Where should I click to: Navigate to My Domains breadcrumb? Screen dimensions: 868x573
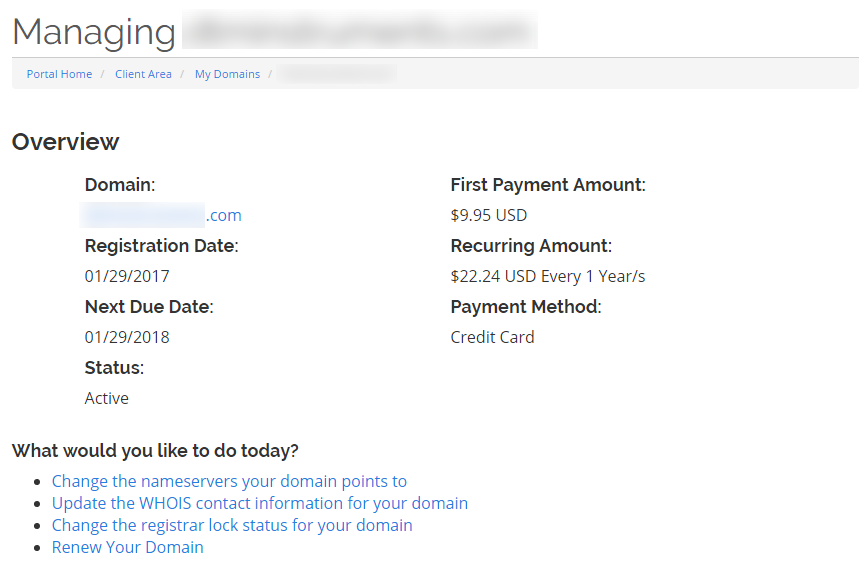coord(227,74)
